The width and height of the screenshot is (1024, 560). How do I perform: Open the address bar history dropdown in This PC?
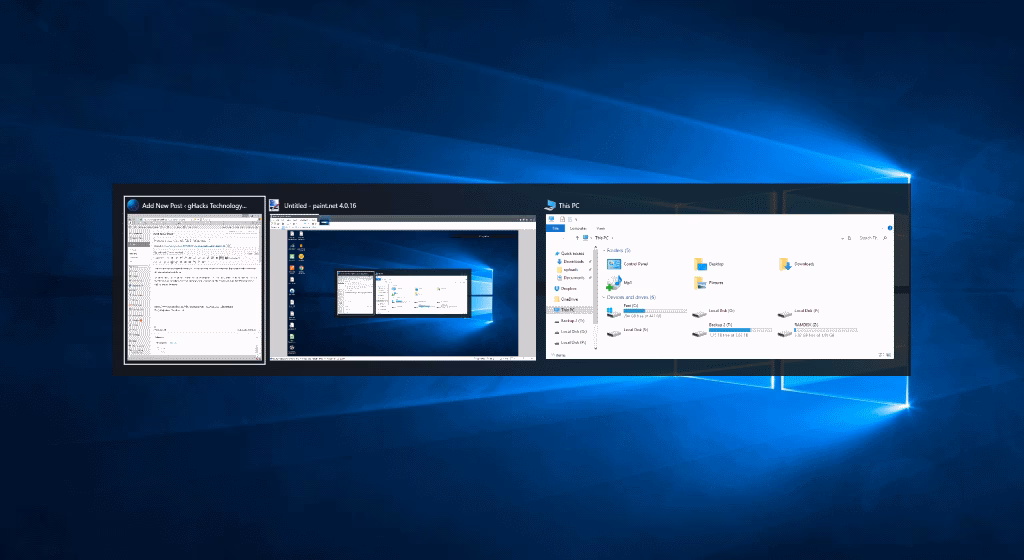(842, 238)
